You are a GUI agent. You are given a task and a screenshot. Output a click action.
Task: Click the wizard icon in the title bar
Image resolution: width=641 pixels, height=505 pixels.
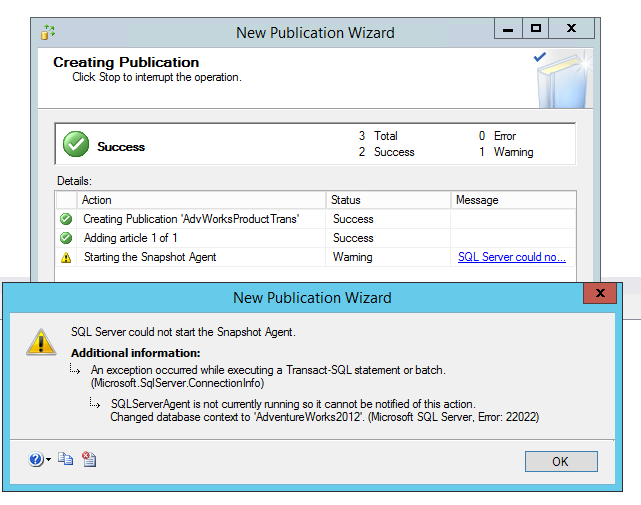click(47, 32)
